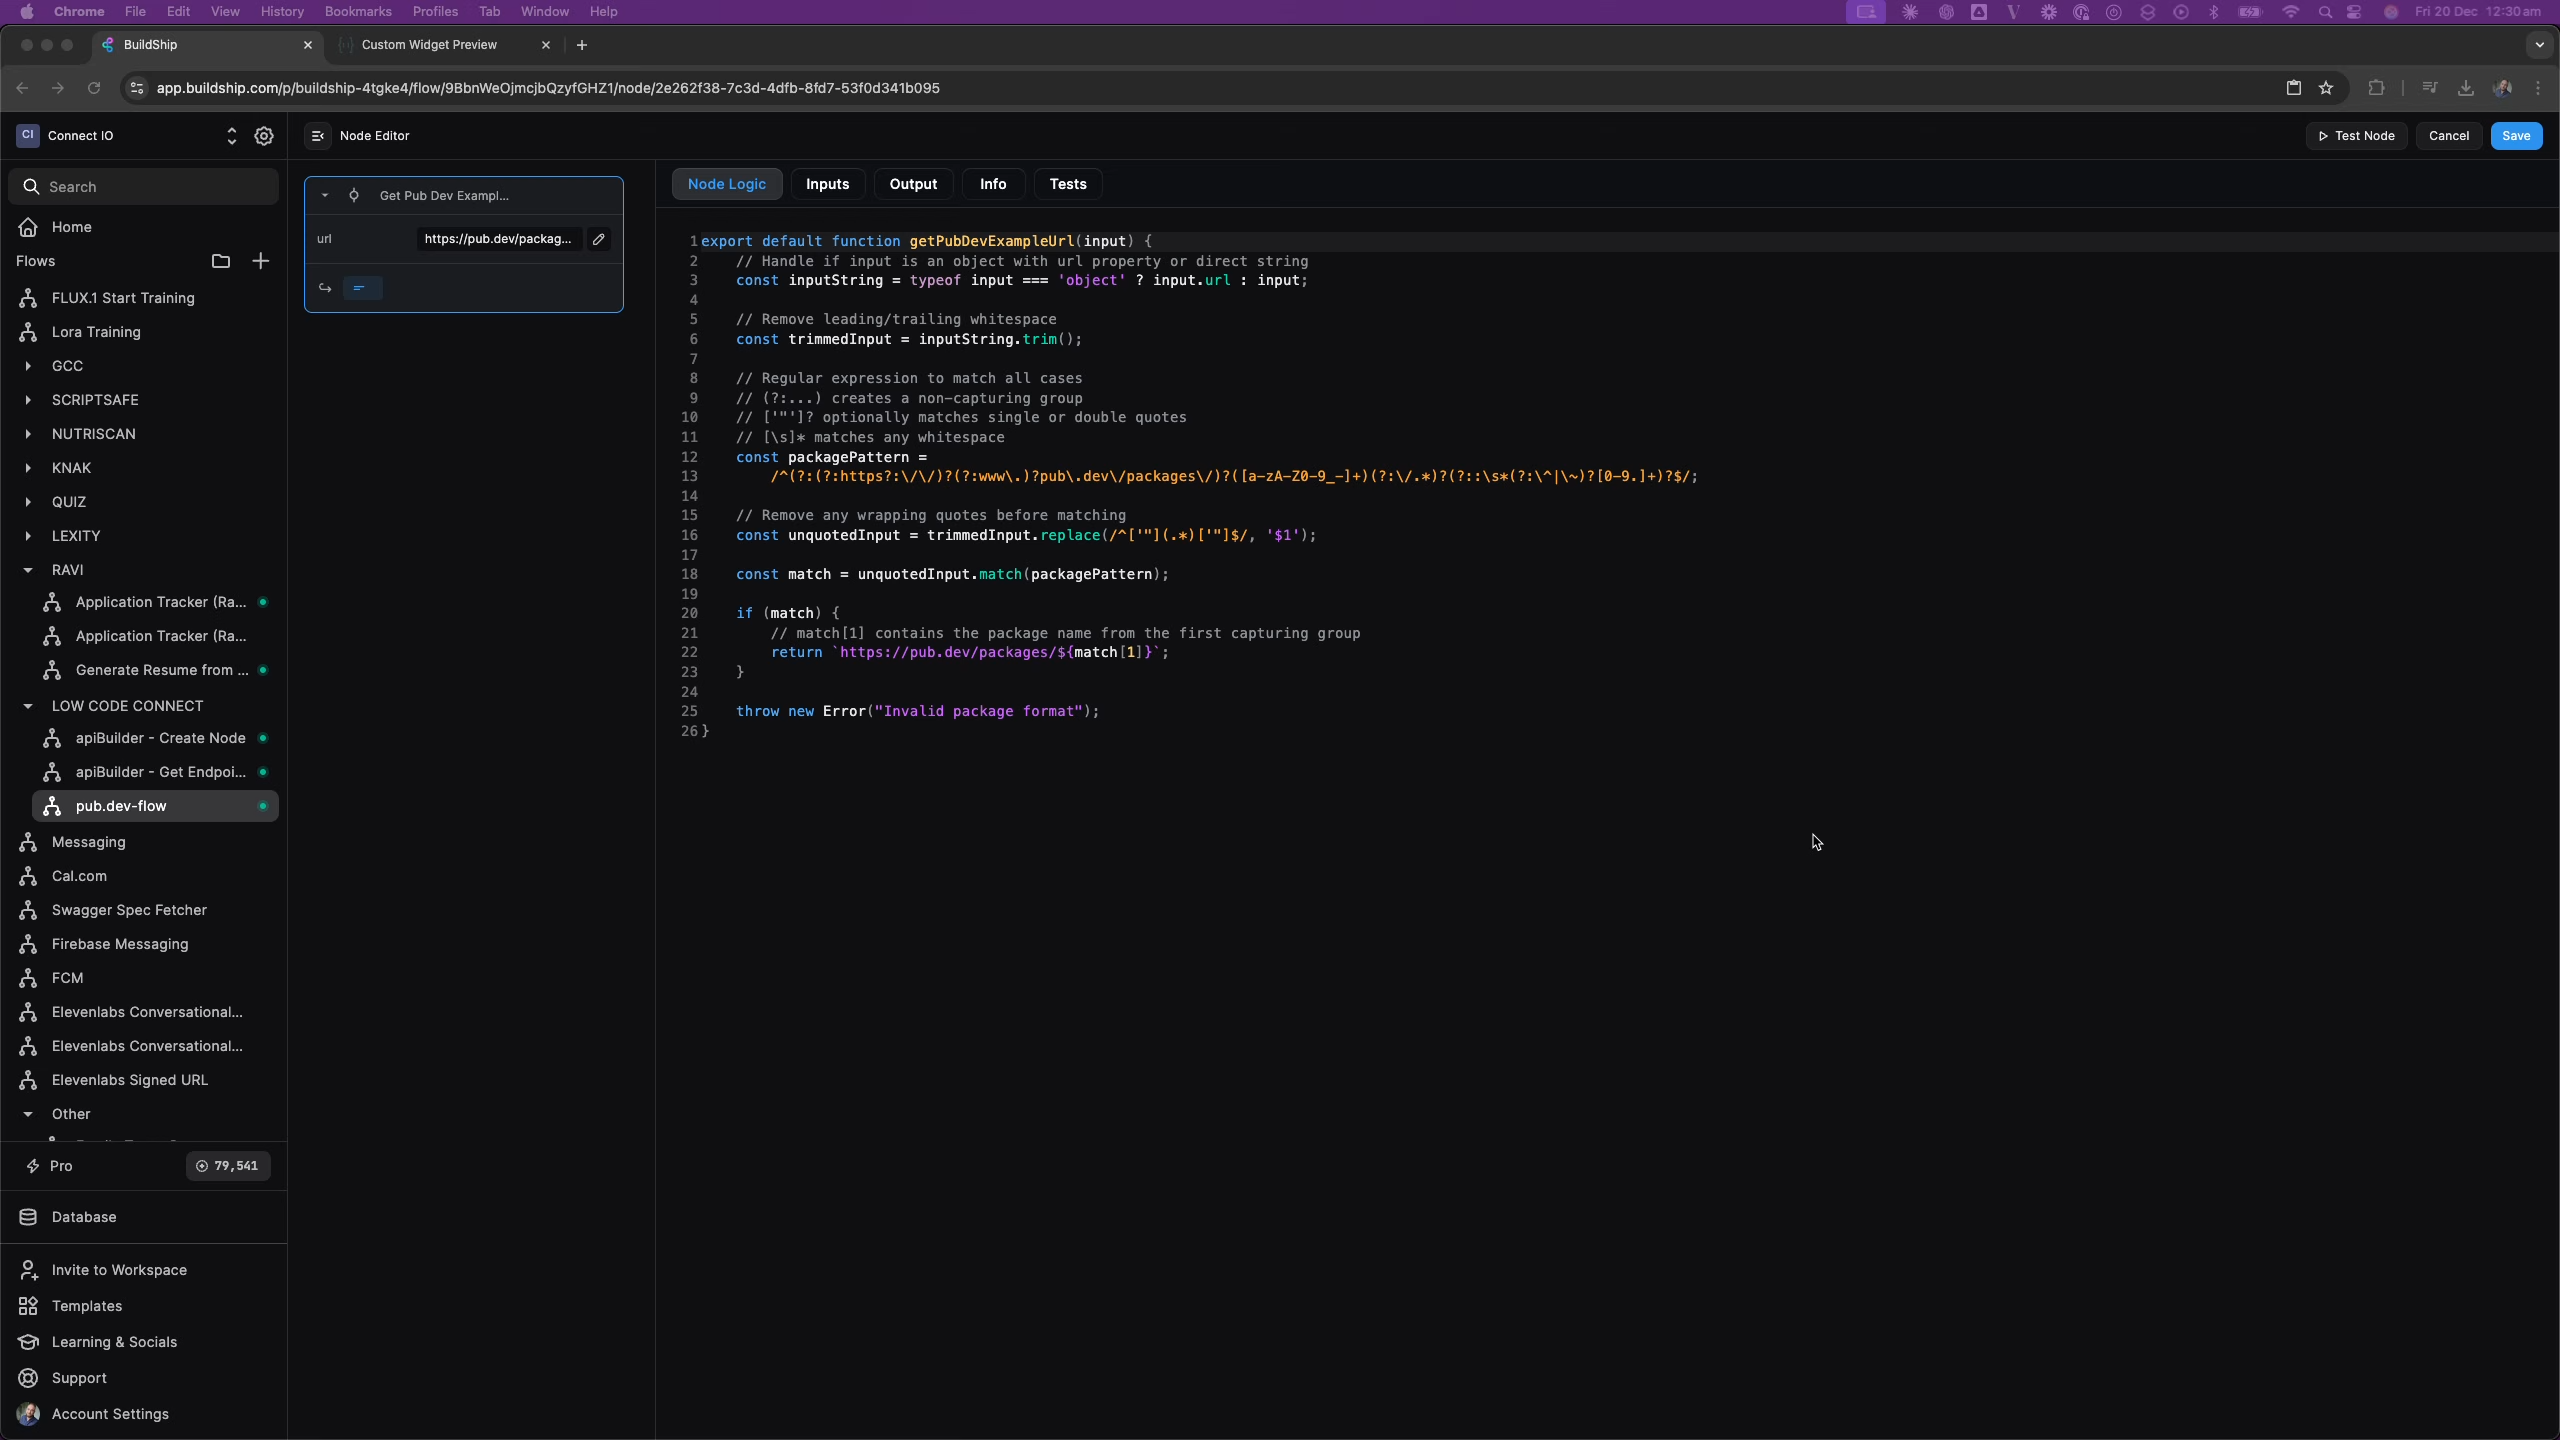Open the Search field magnifier in sidebar
The image size is (2560, 1440).
pyautogui.click(x=31, y=186)
